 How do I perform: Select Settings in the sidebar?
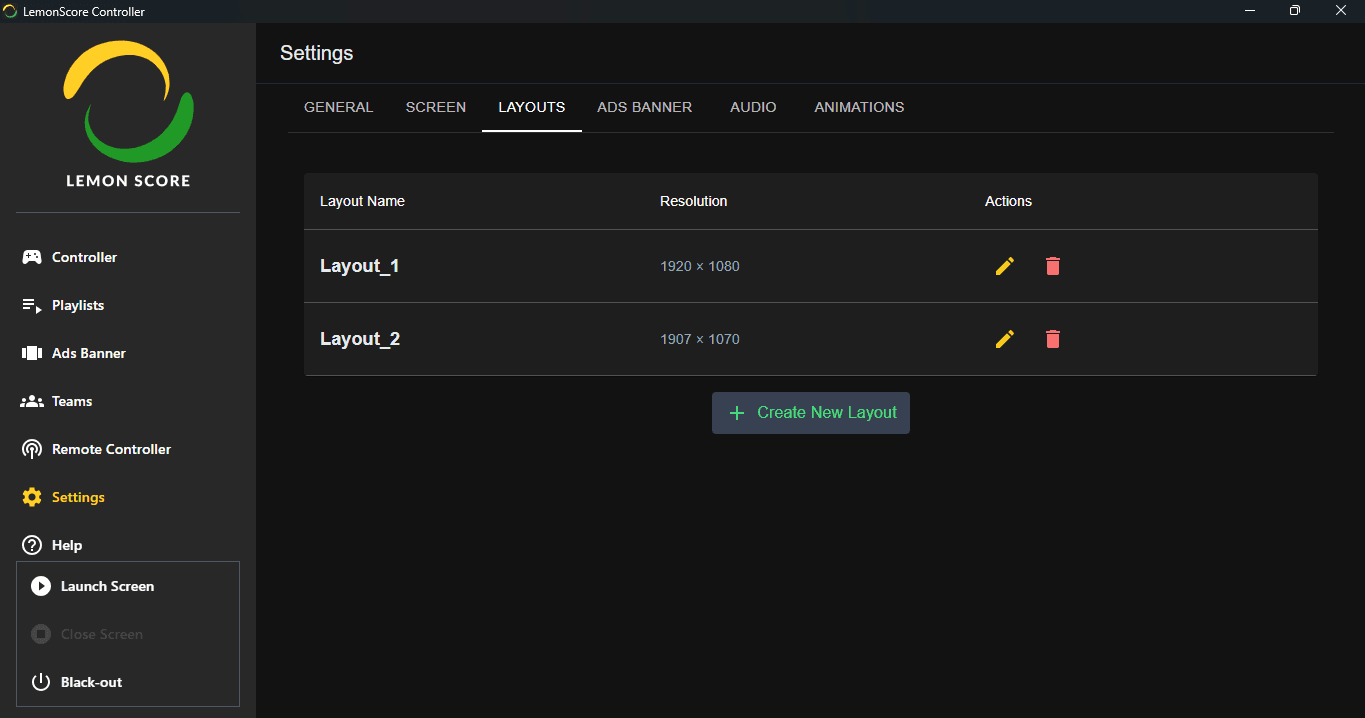[x=77, y=497]
